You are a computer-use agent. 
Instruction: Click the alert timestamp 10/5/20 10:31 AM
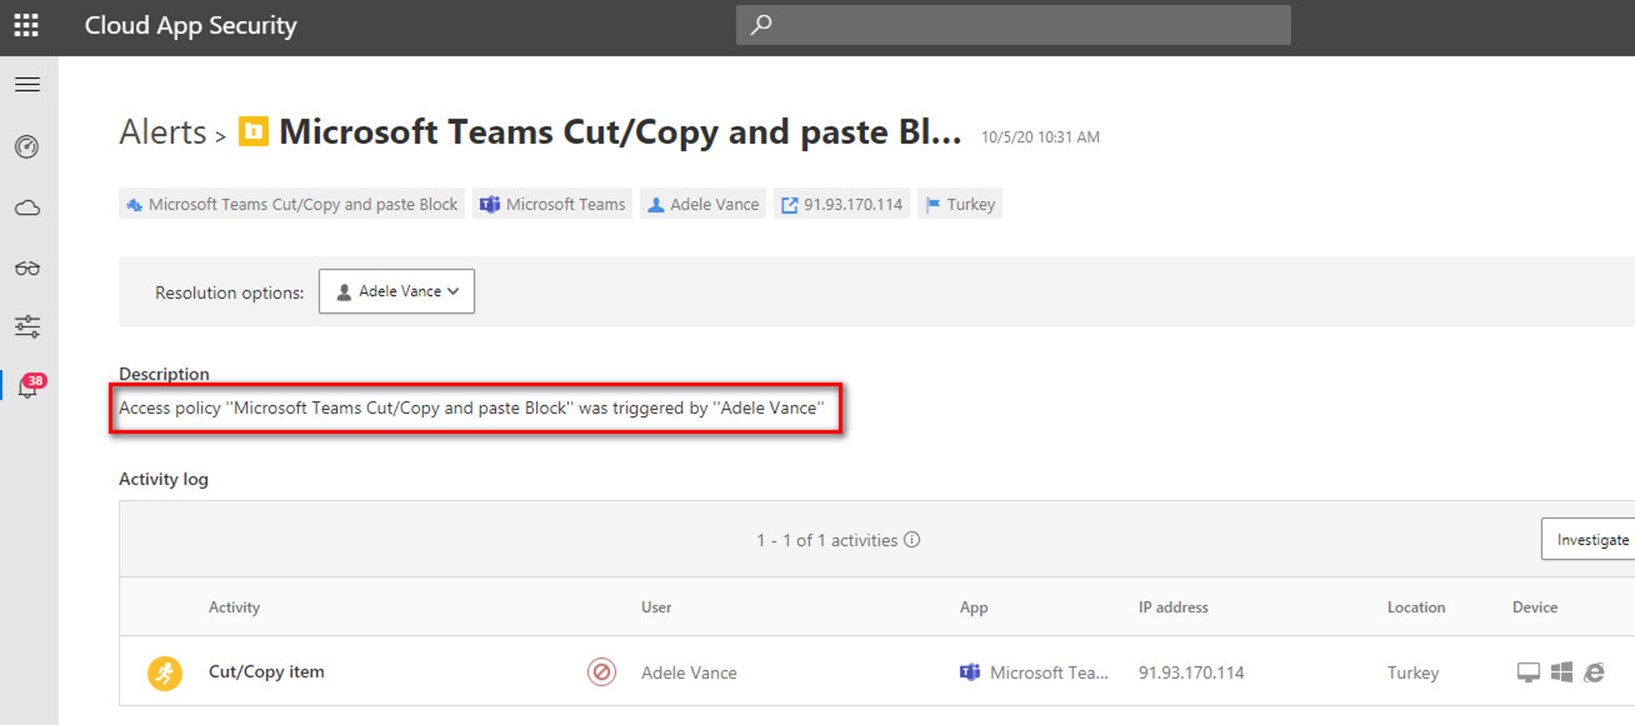(1040, 137)
